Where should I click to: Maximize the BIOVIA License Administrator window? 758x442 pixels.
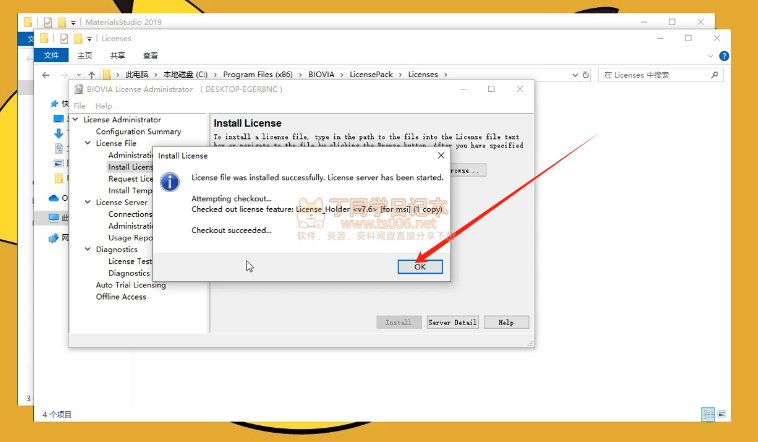[x=491, y=89]
